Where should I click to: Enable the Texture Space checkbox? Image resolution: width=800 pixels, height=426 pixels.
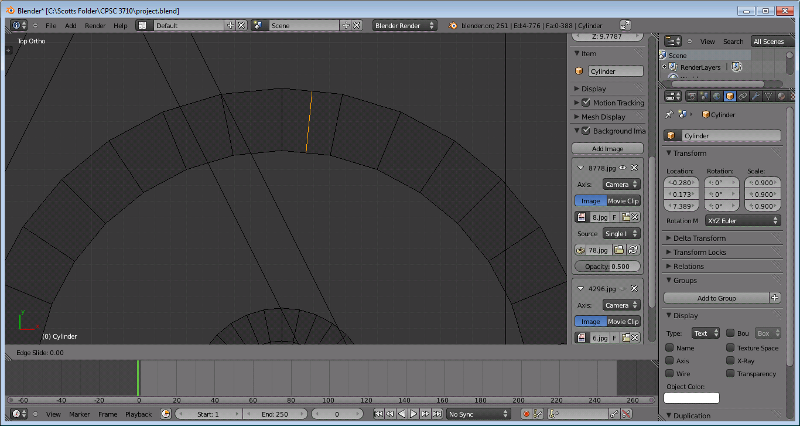(730, 348)
